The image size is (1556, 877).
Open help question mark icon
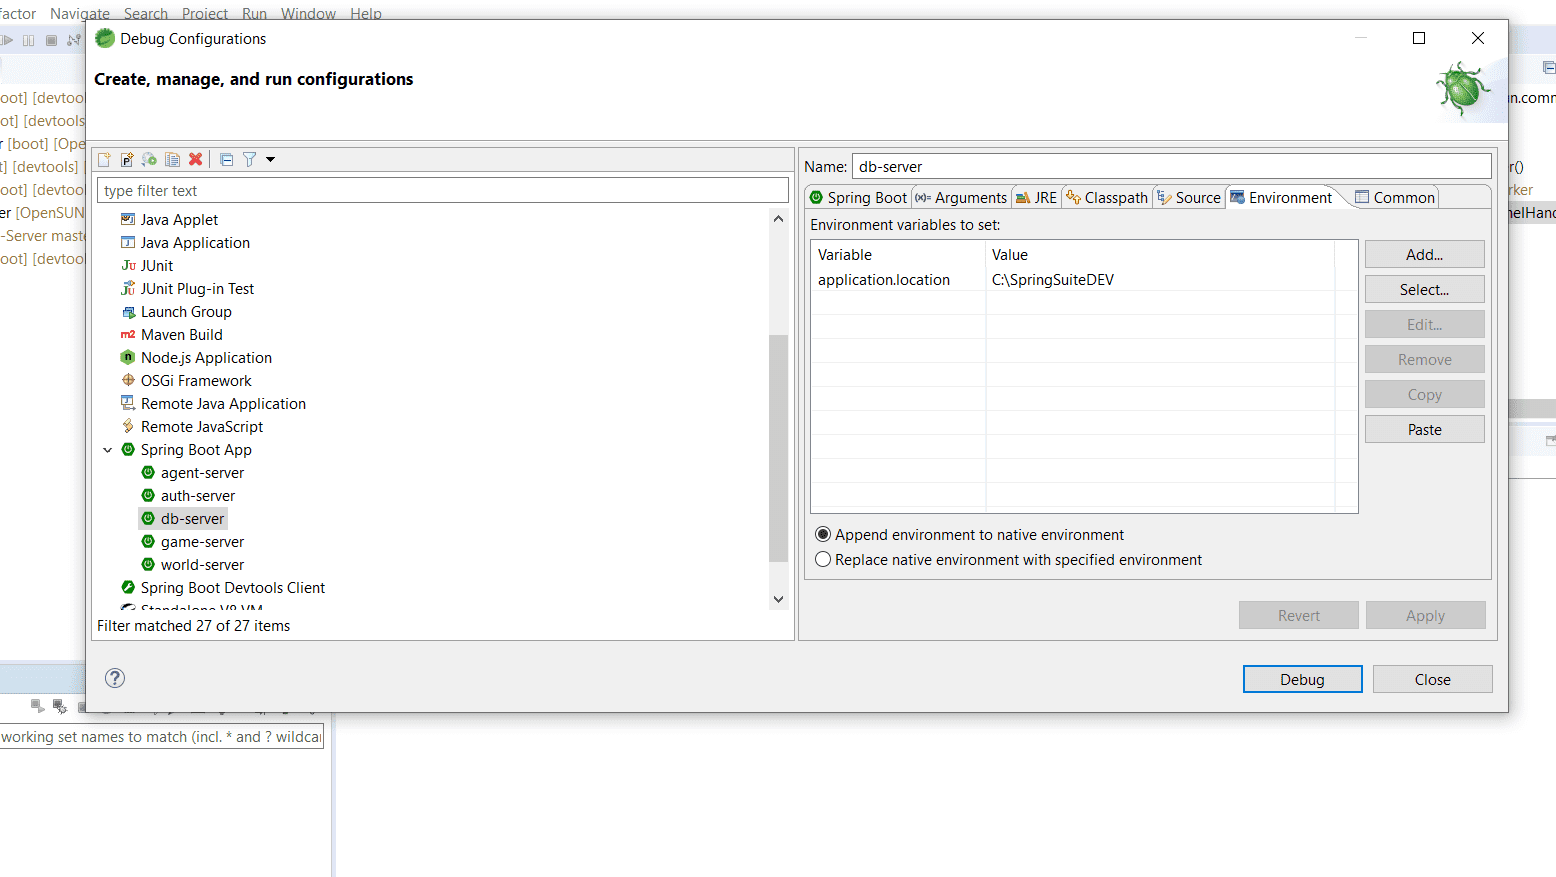pyautogui.click(x=115, y=678)
